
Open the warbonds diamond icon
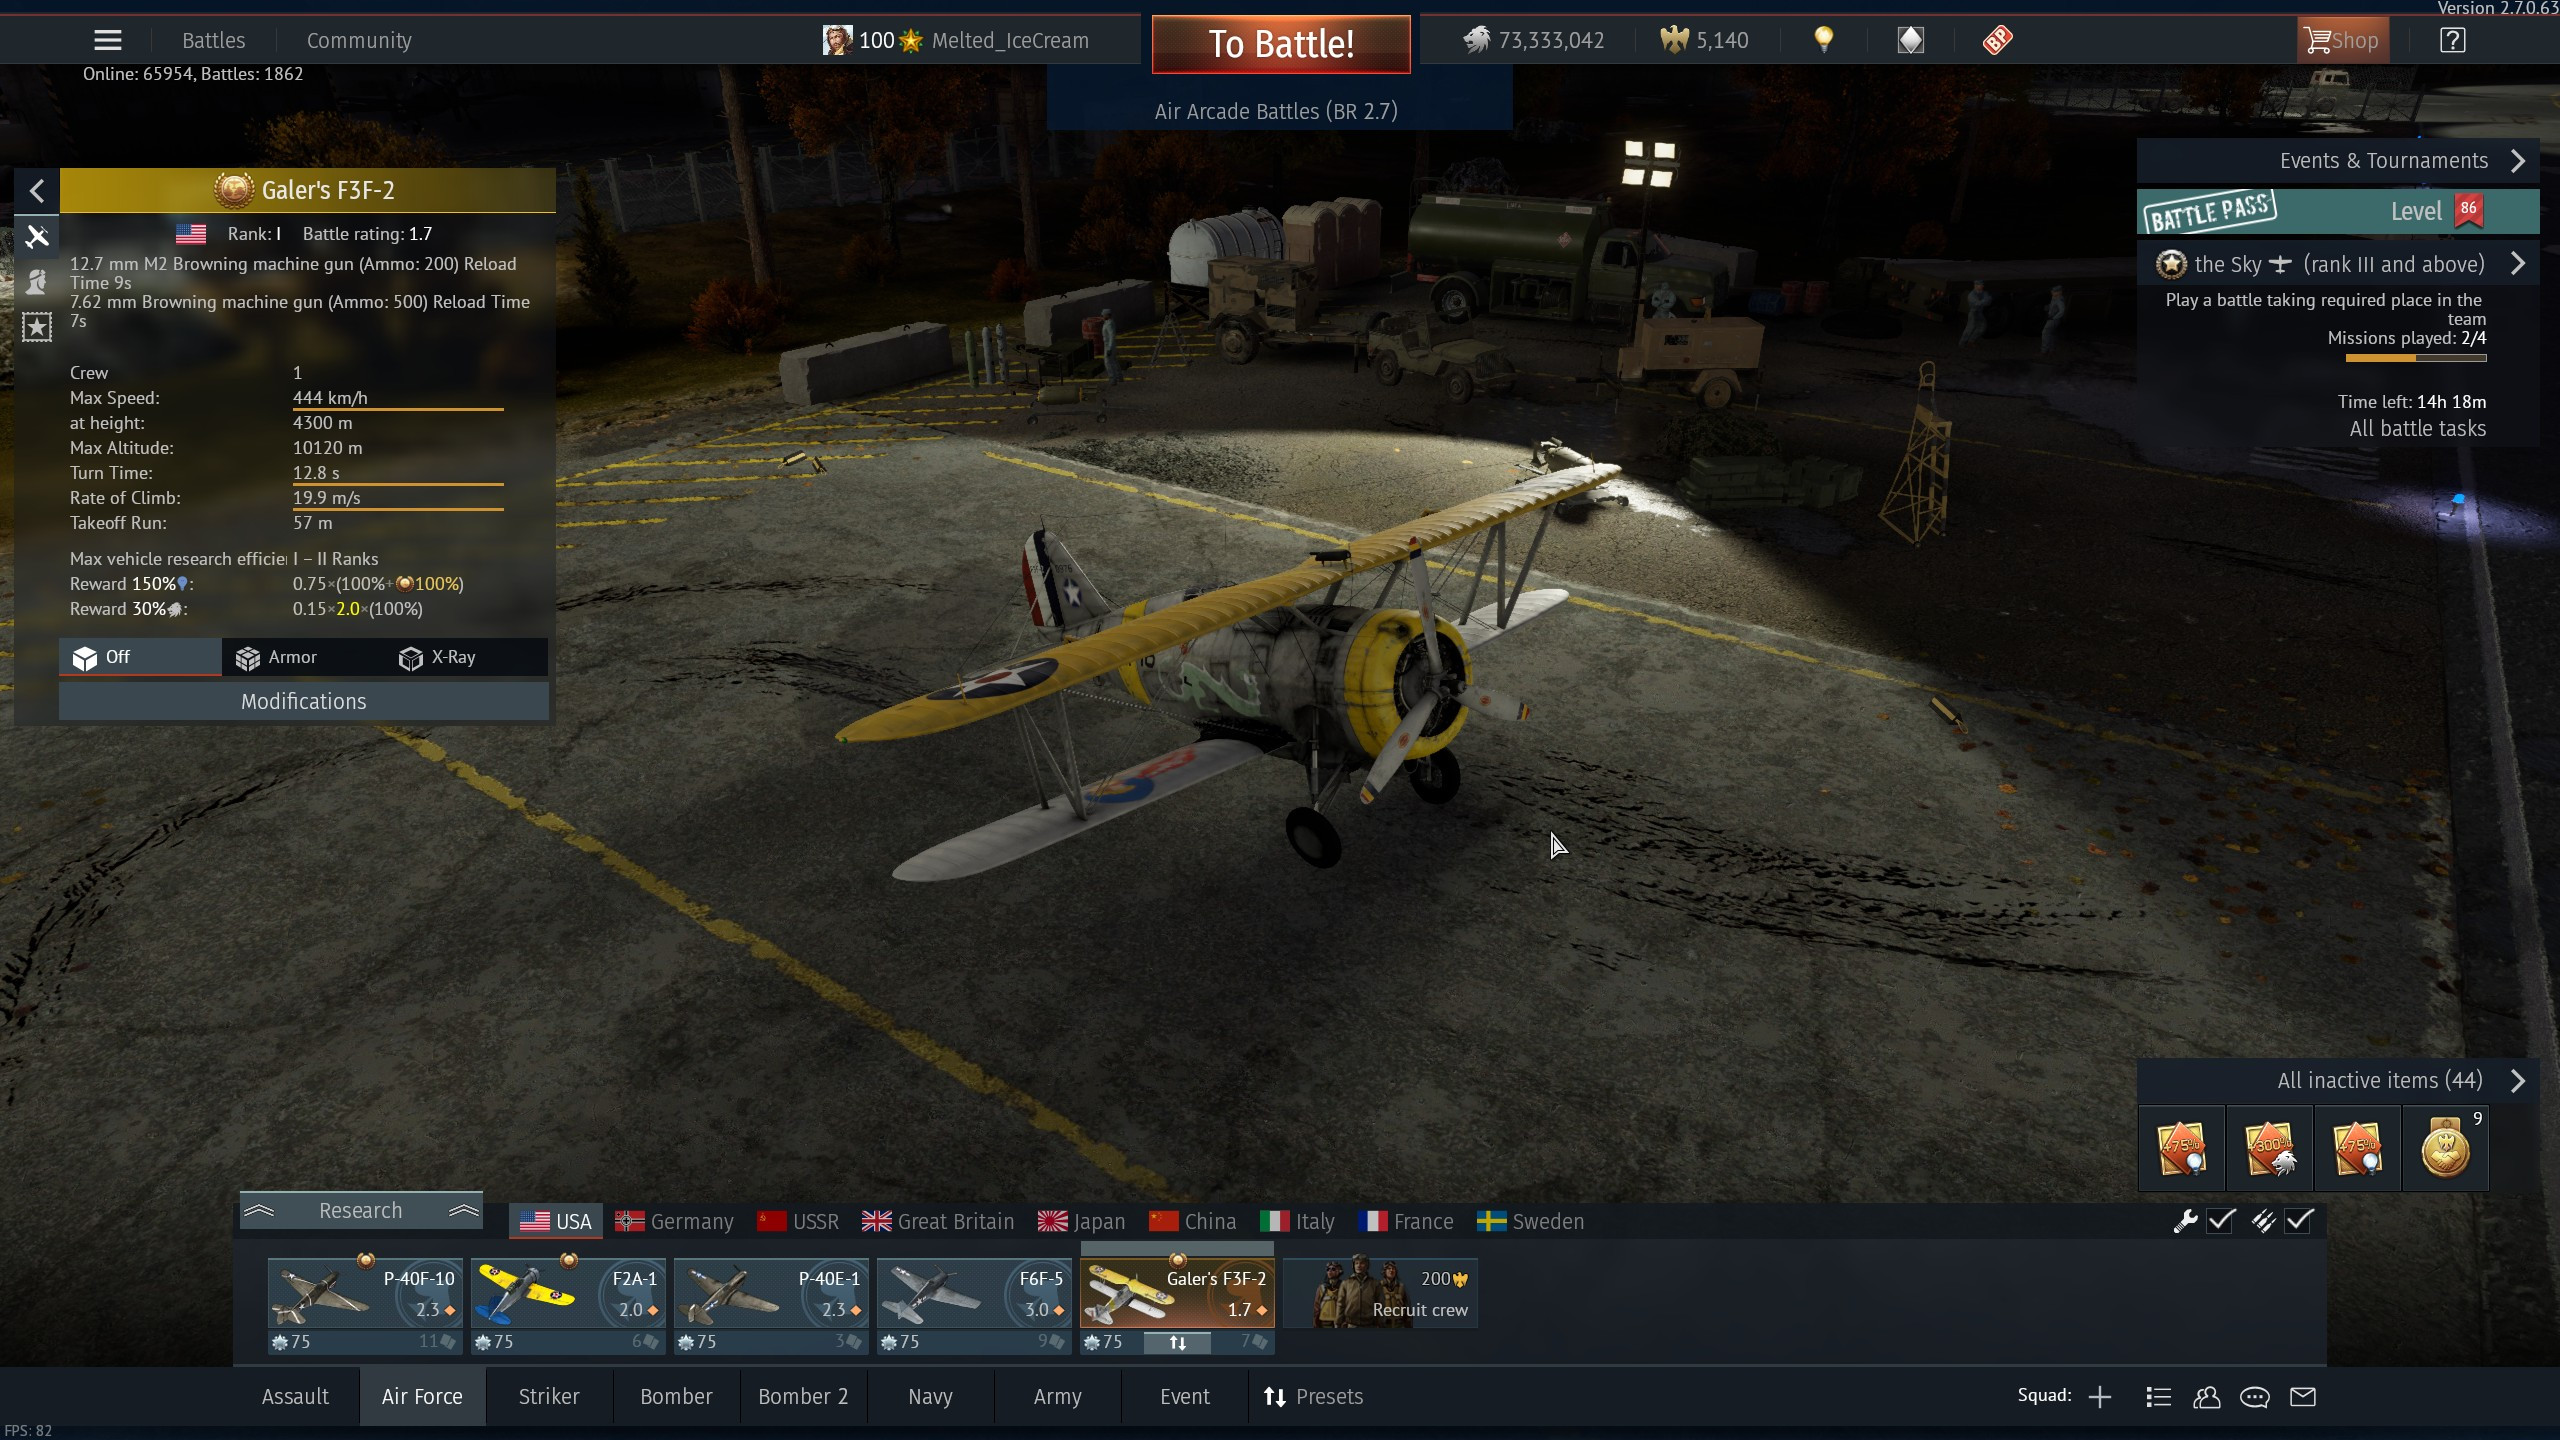tap(1910, 40)
